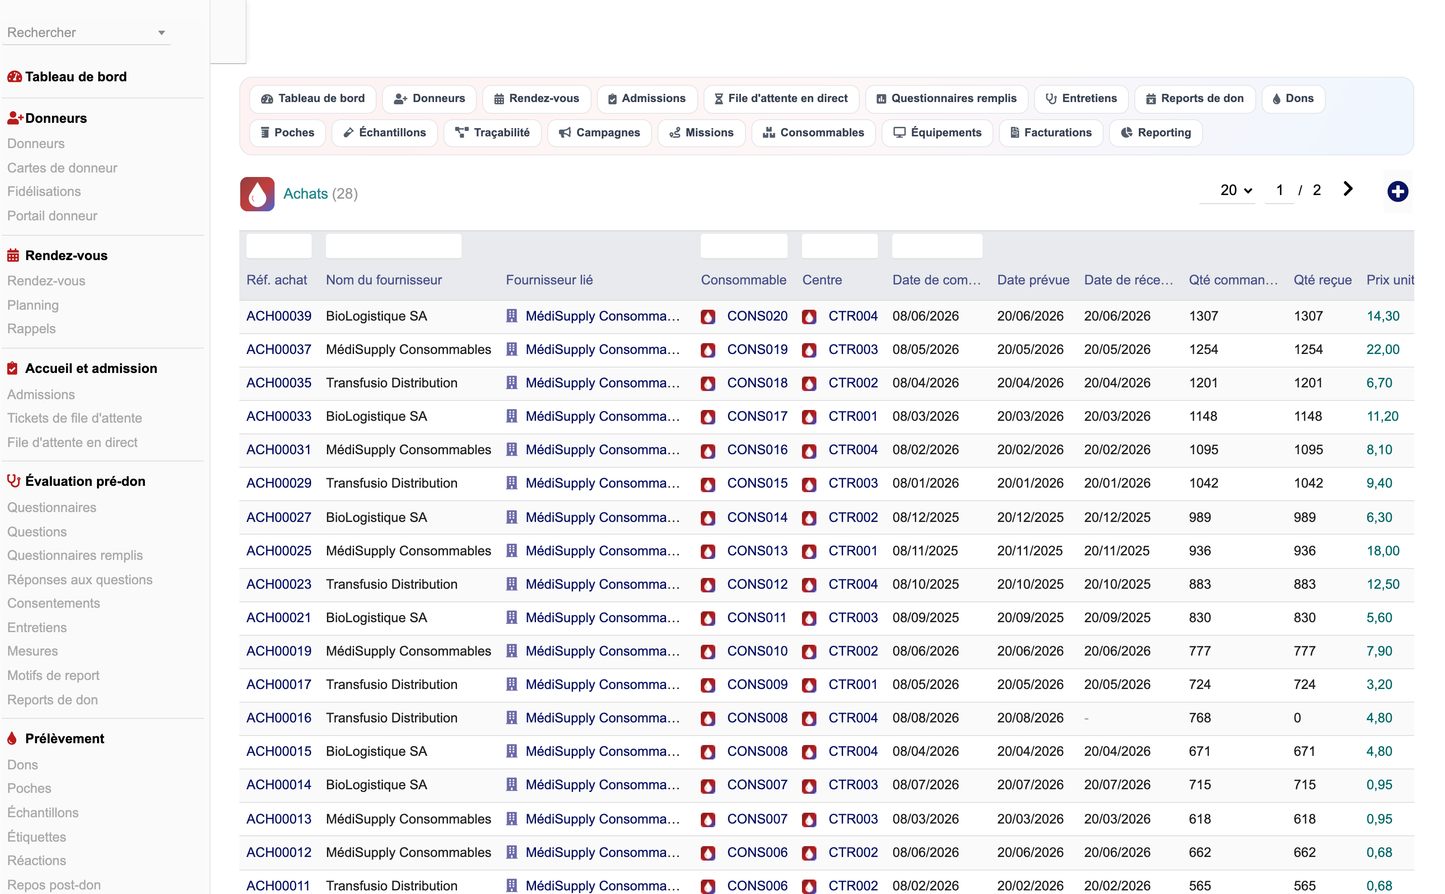Click the blood drop Achats icon
This screenshot has width=1445, height=894.
(x=257, y=193)
